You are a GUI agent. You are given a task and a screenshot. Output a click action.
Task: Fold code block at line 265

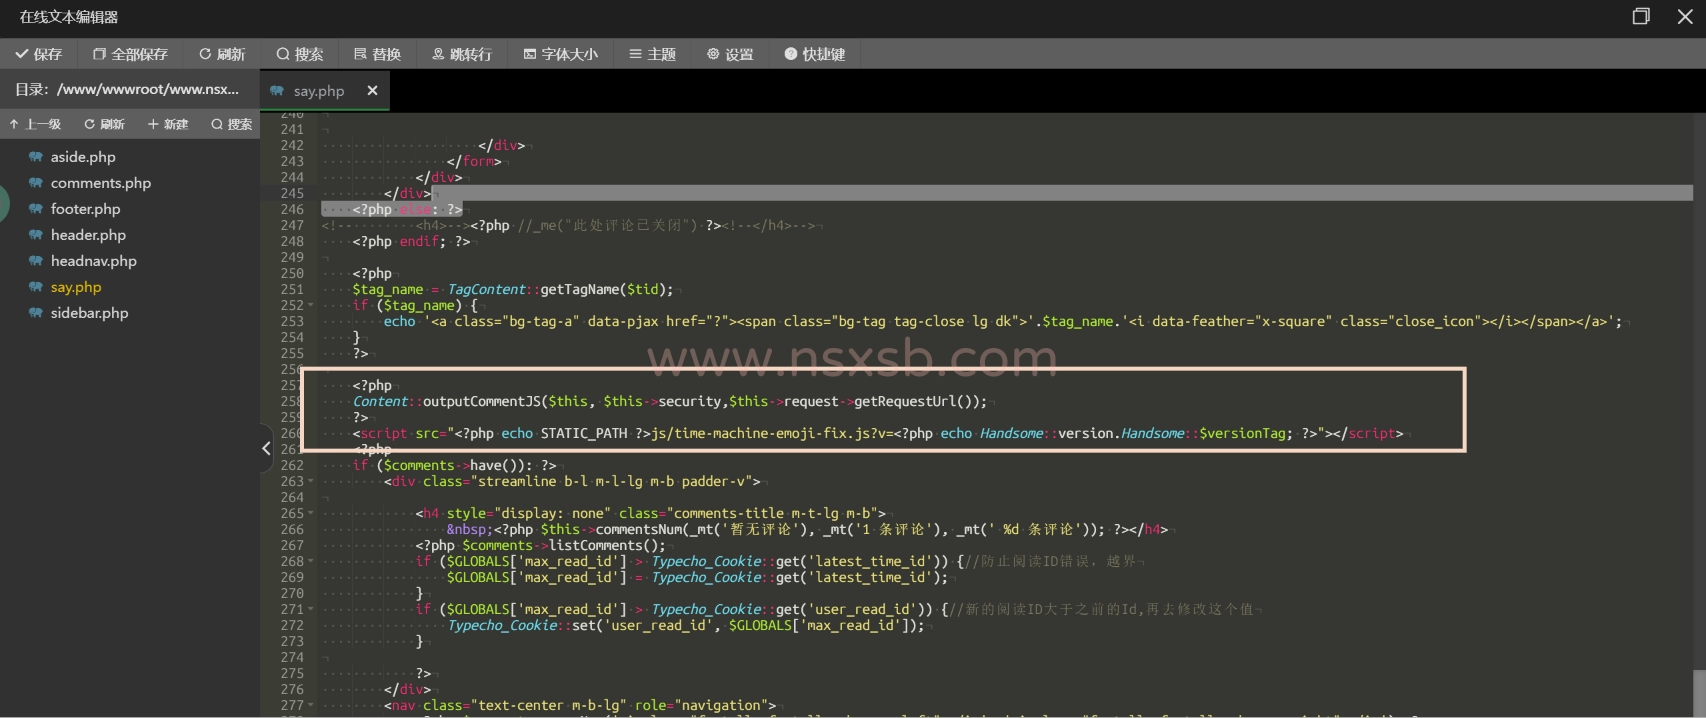tap(311, 513)
